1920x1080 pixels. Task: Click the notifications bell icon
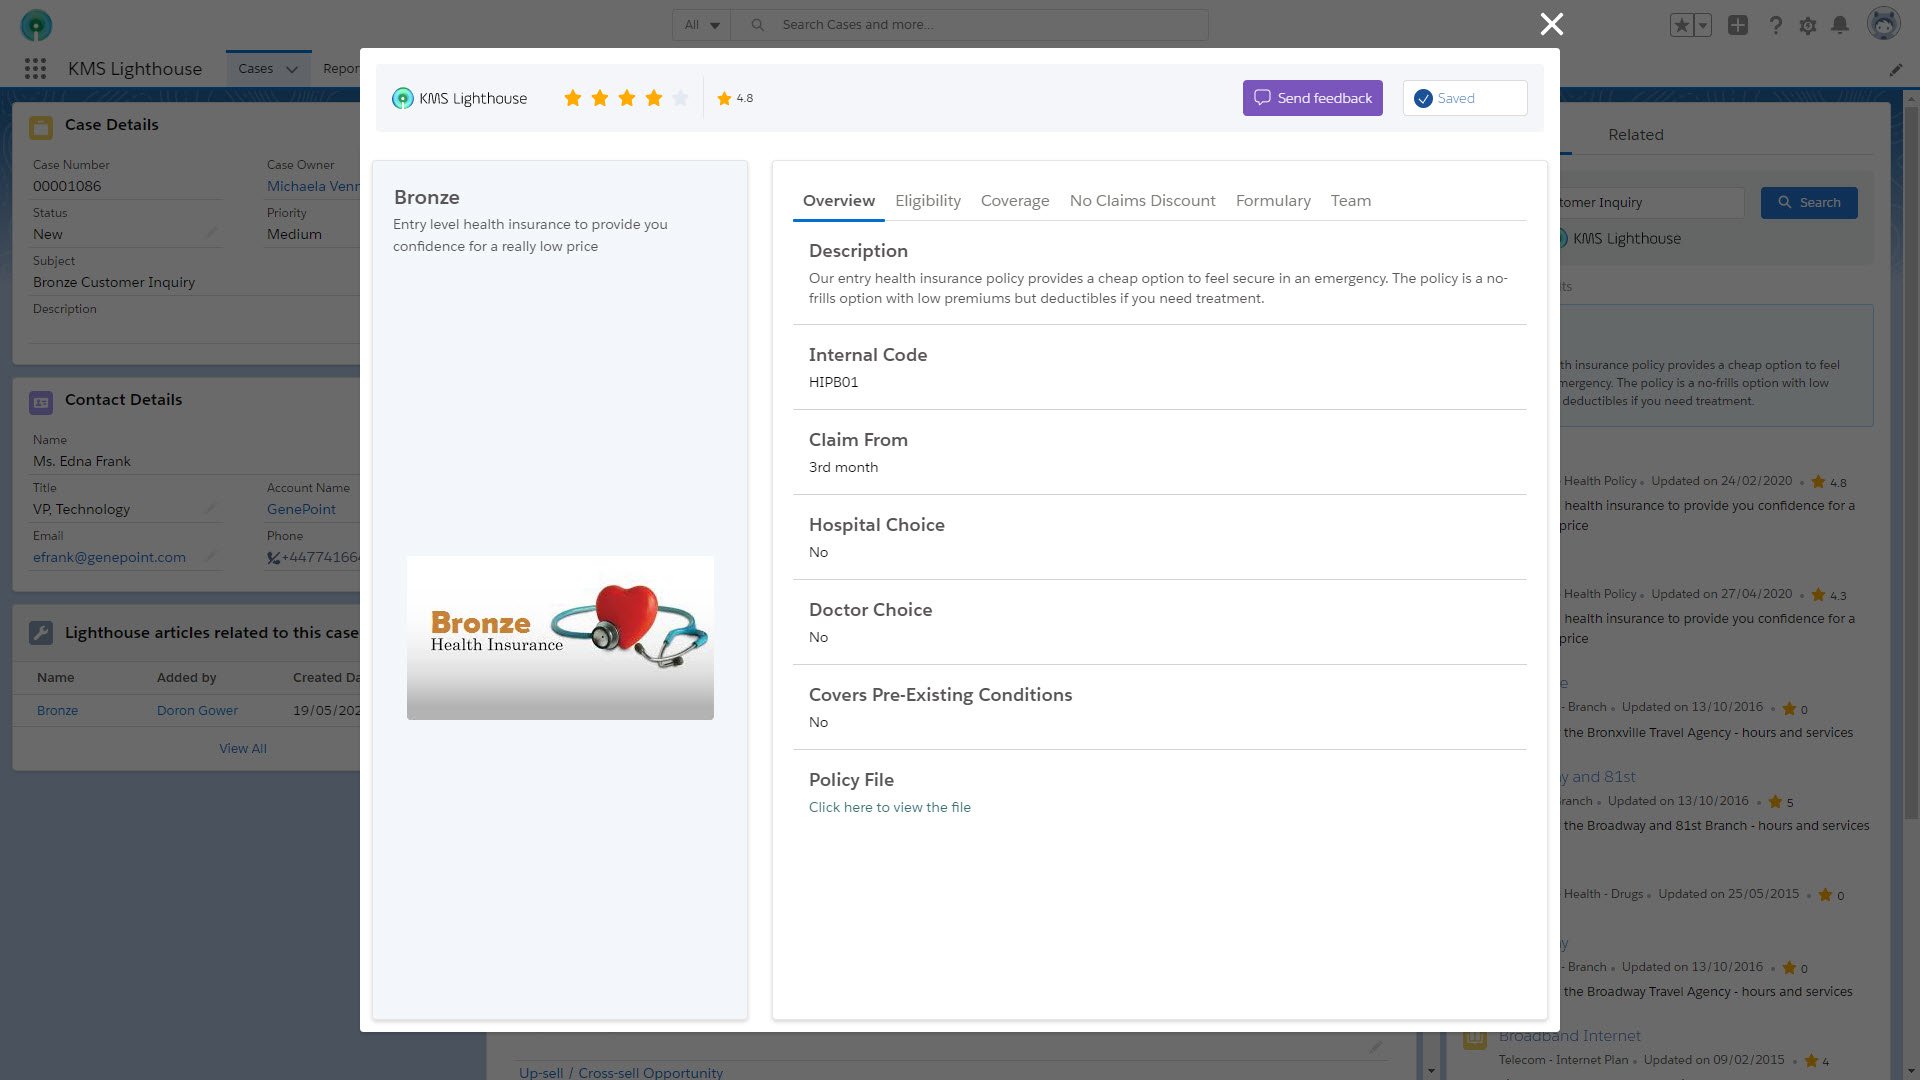(x=1839, y=25)
